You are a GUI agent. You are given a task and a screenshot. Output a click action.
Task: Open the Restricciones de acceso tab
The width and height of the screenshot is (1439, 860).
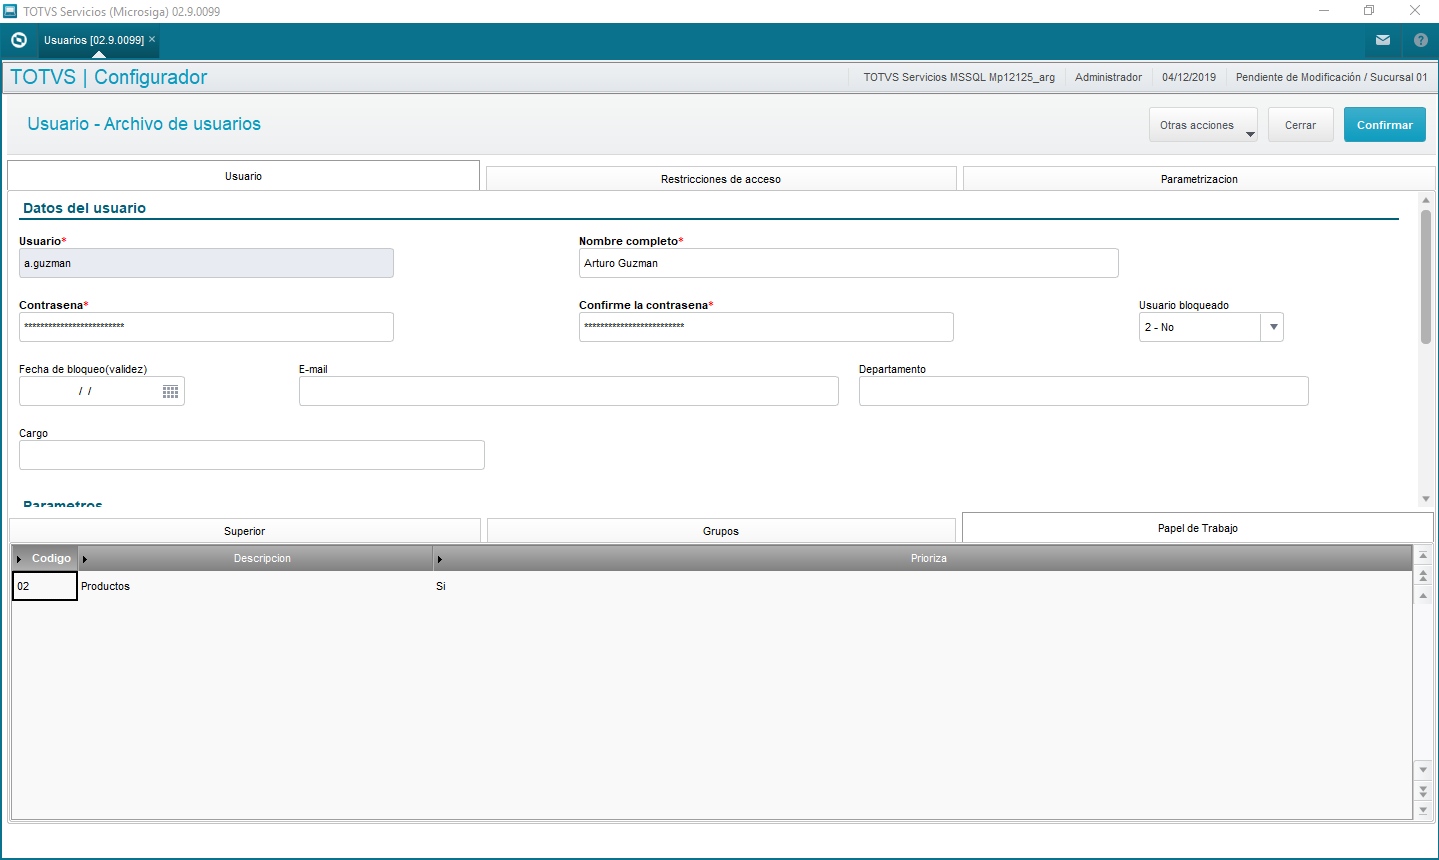pyautogui.click(x=721, y=179)
